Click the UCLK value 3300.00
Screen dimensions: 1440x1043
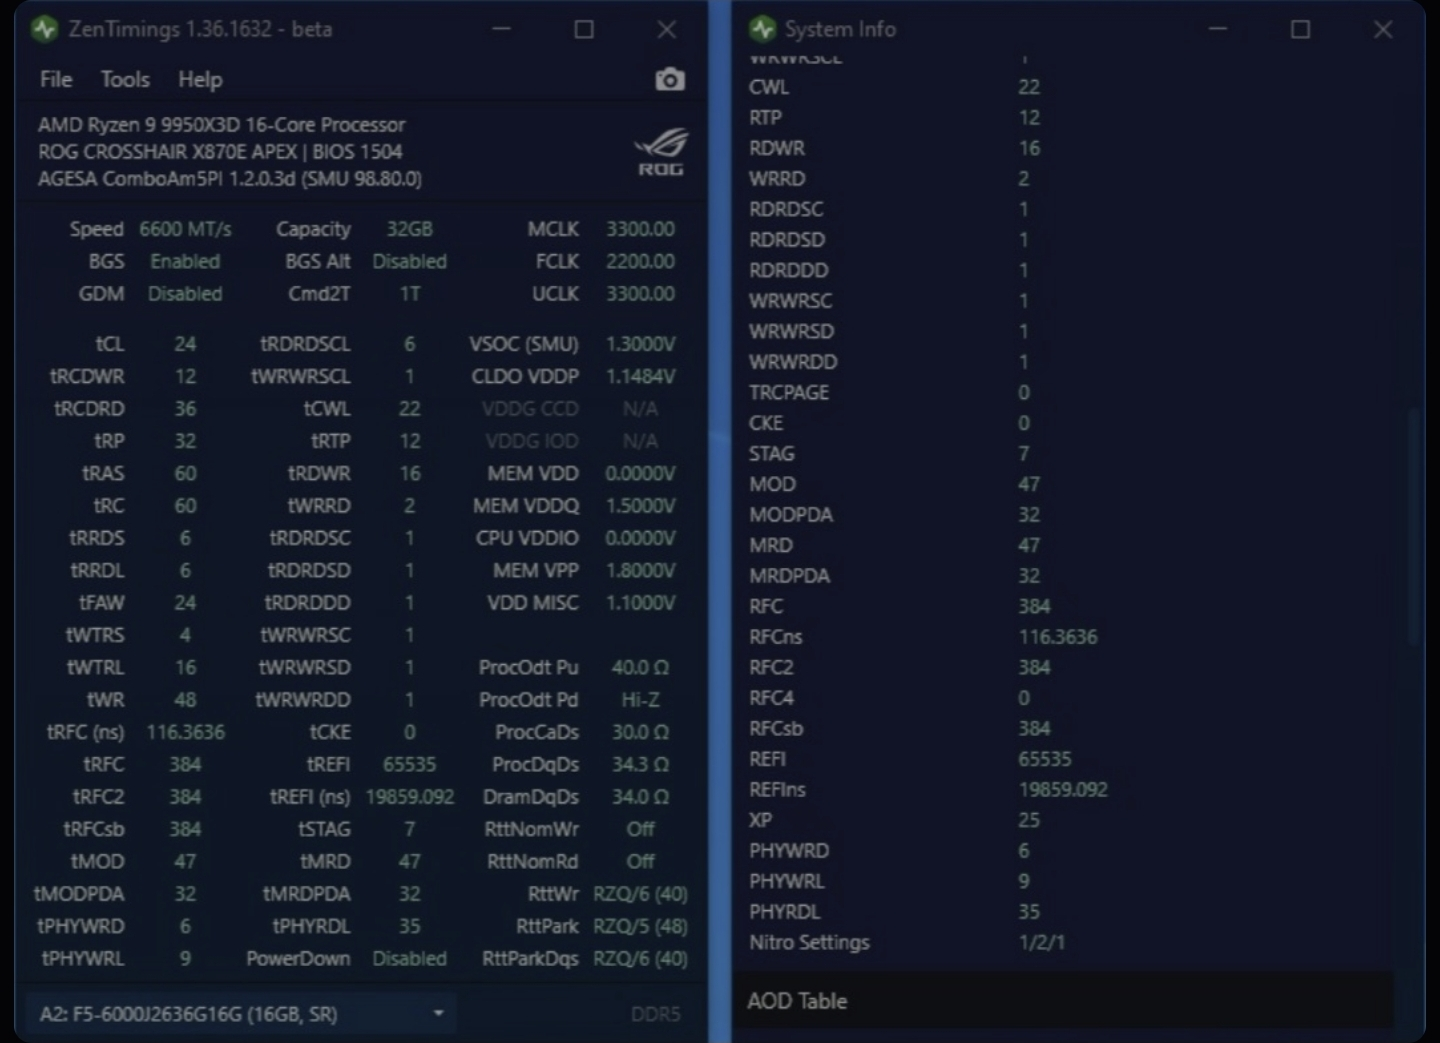click(640, 294)
